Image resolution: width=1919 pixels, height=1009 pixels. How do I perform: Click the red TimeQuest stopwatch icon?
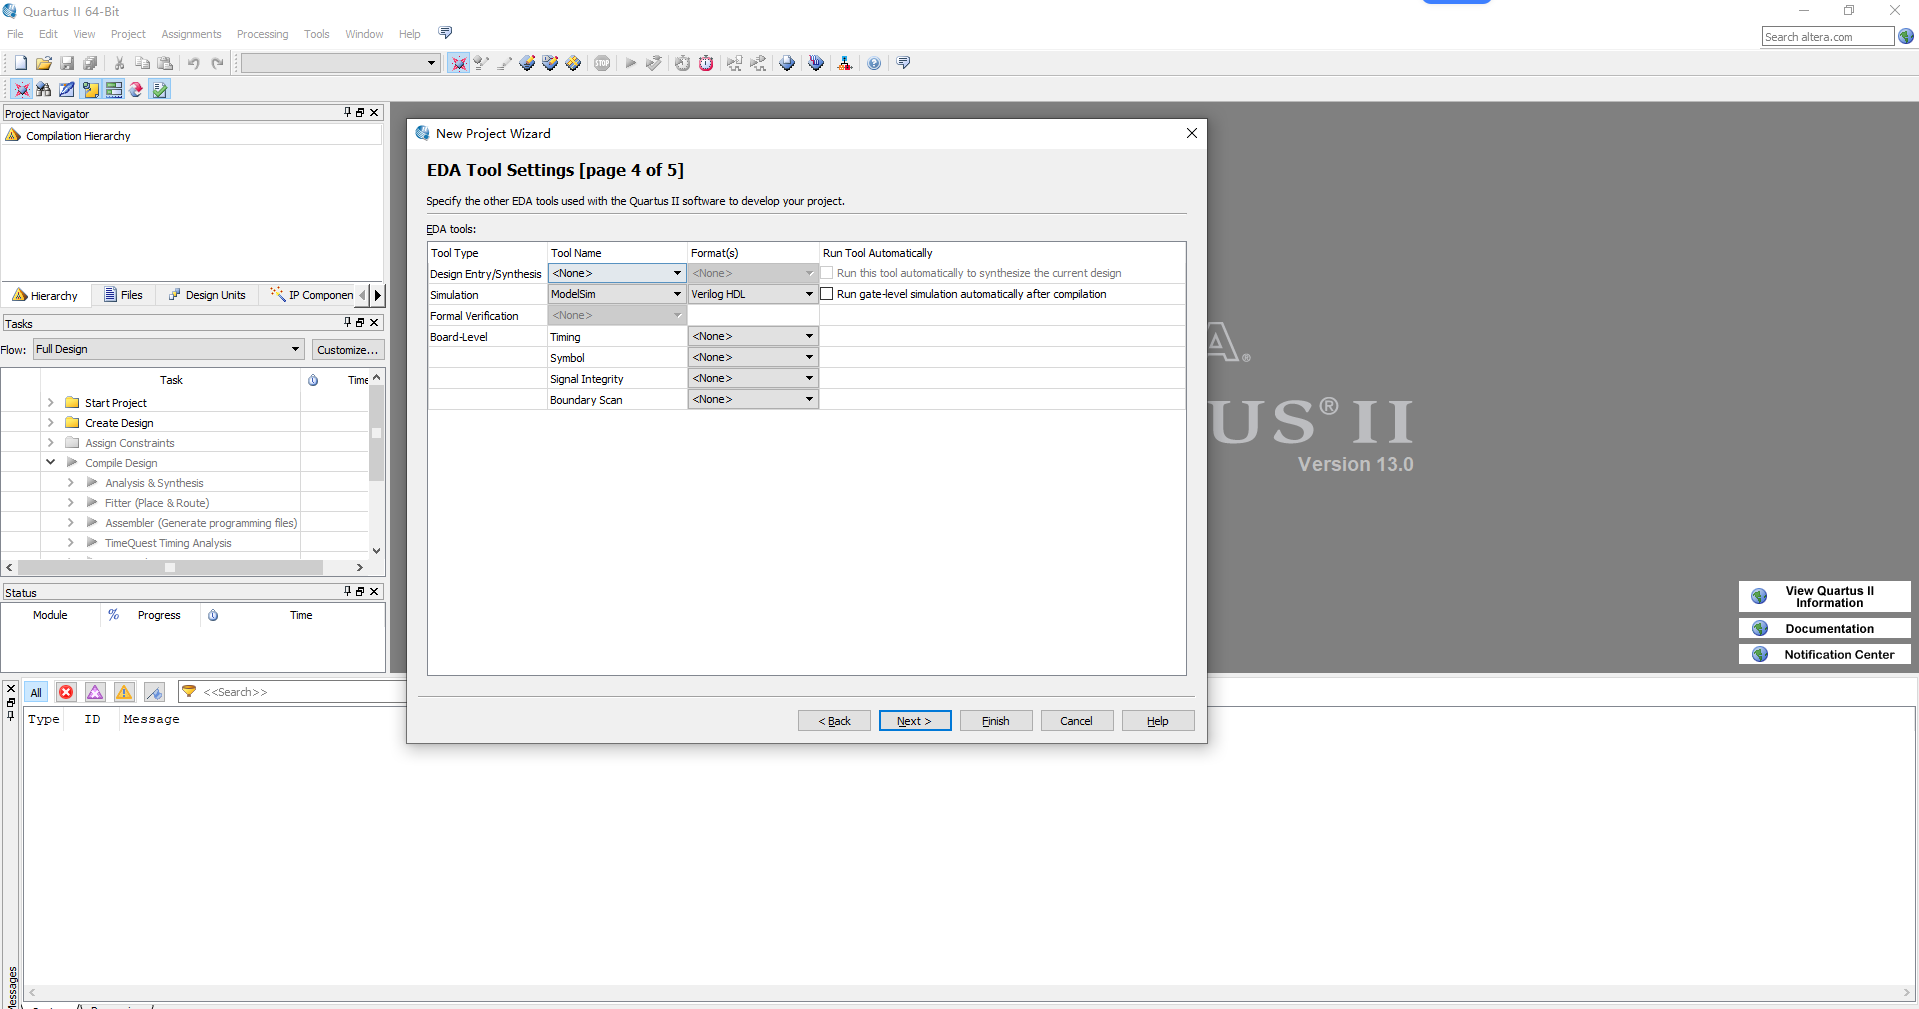tap(706, 63)
